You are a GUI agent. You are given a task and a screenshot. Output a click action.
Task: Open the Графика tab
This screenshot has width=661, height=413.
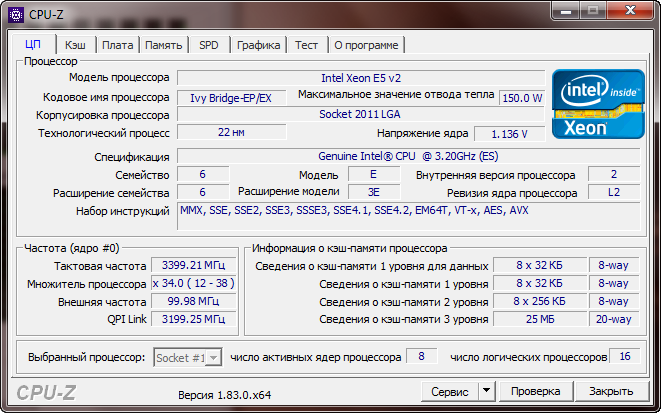[x=258, y=45]
